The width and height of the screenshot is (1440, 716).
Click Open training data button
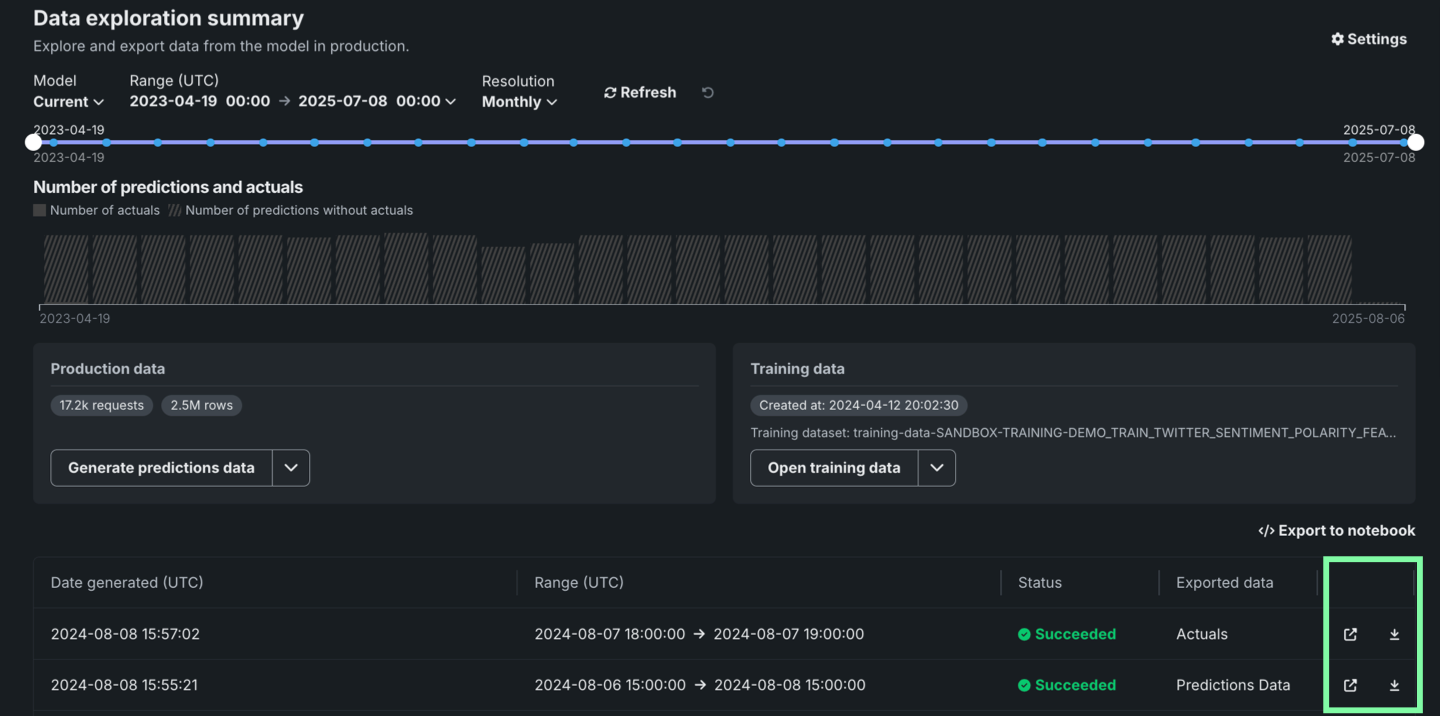(833, 468)
